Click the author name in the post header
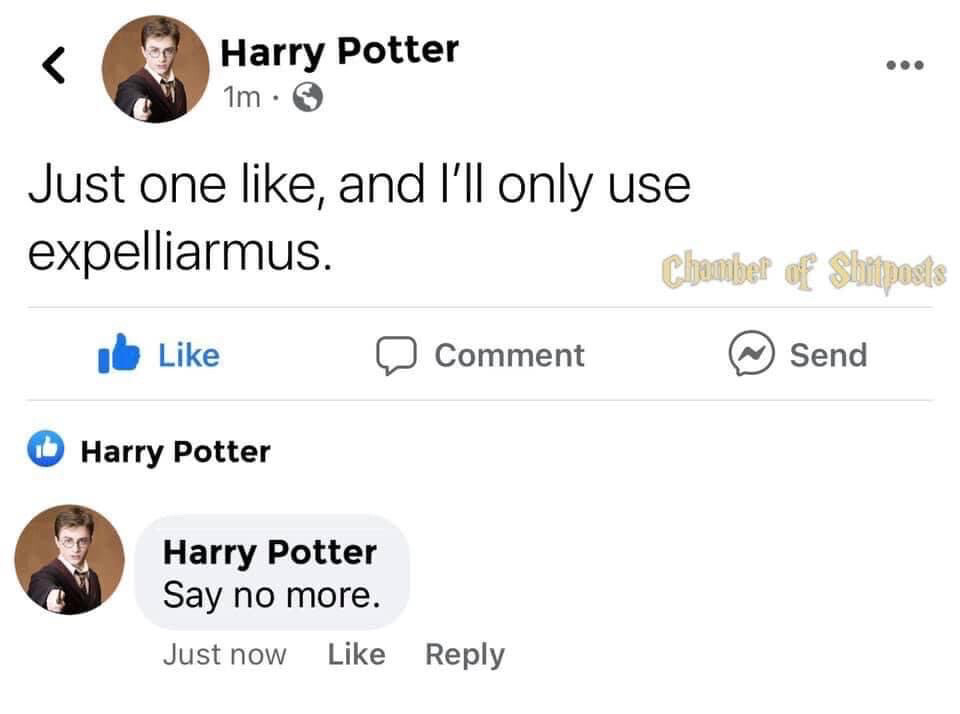The height and width of the screenshot is (714, 960). 339,50
